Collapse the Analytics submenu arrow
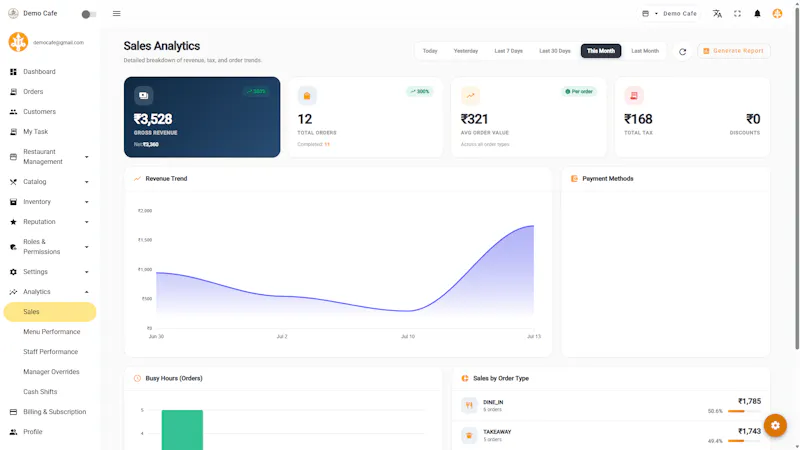The width and height of the screenshot is (800, 450). click(x=86, y=292)
